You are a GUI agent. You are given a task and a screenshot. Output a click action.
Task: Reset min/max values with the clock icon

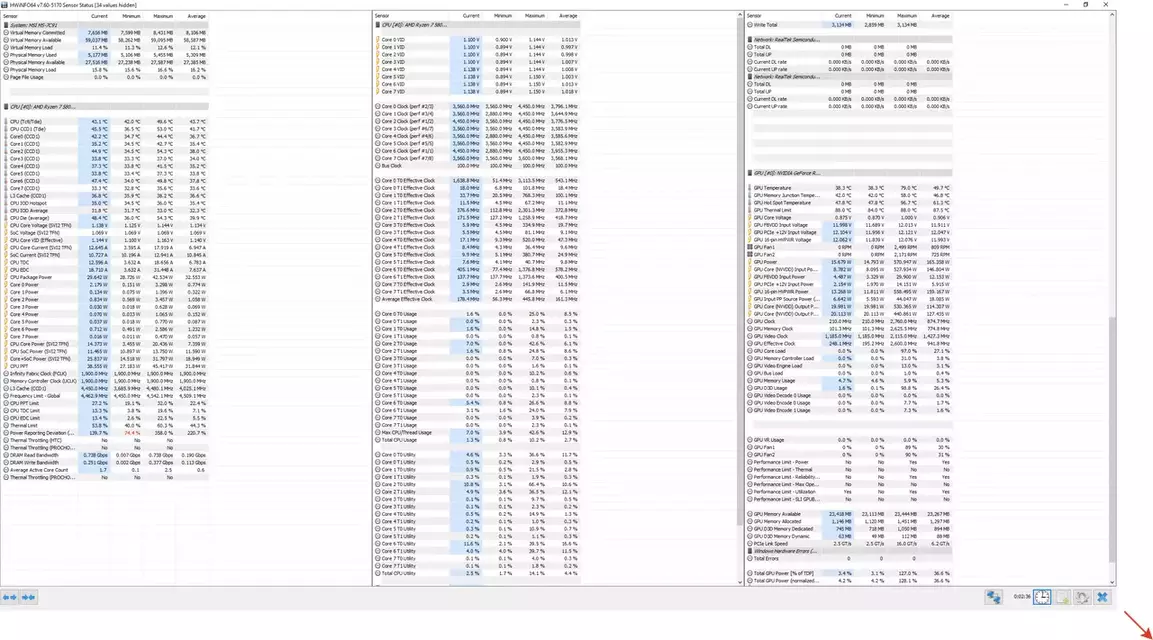pyautogui.click(x=1042, y=597)
